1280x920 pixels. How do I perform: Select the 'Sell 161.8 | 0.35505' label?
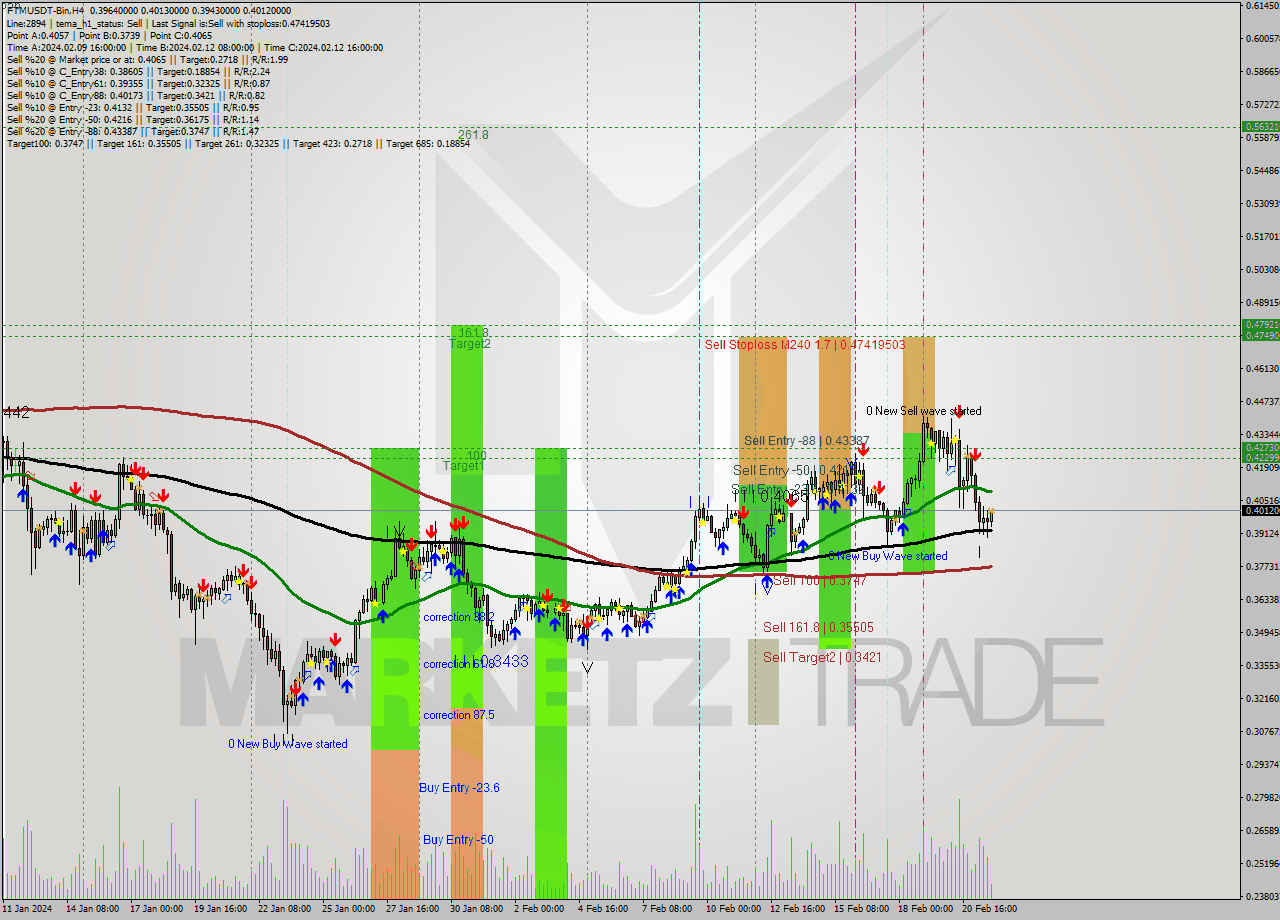(x=818, y=627)
